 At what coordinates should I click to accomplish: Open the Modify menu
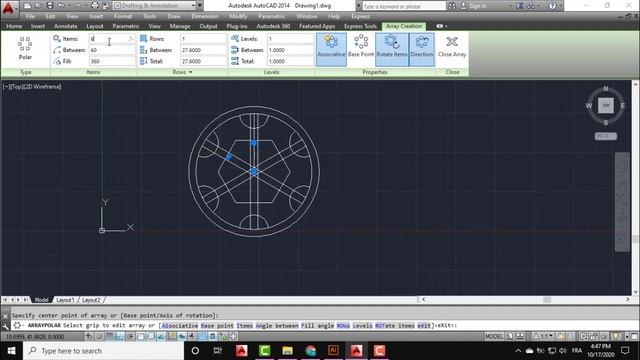coord(238,16)
